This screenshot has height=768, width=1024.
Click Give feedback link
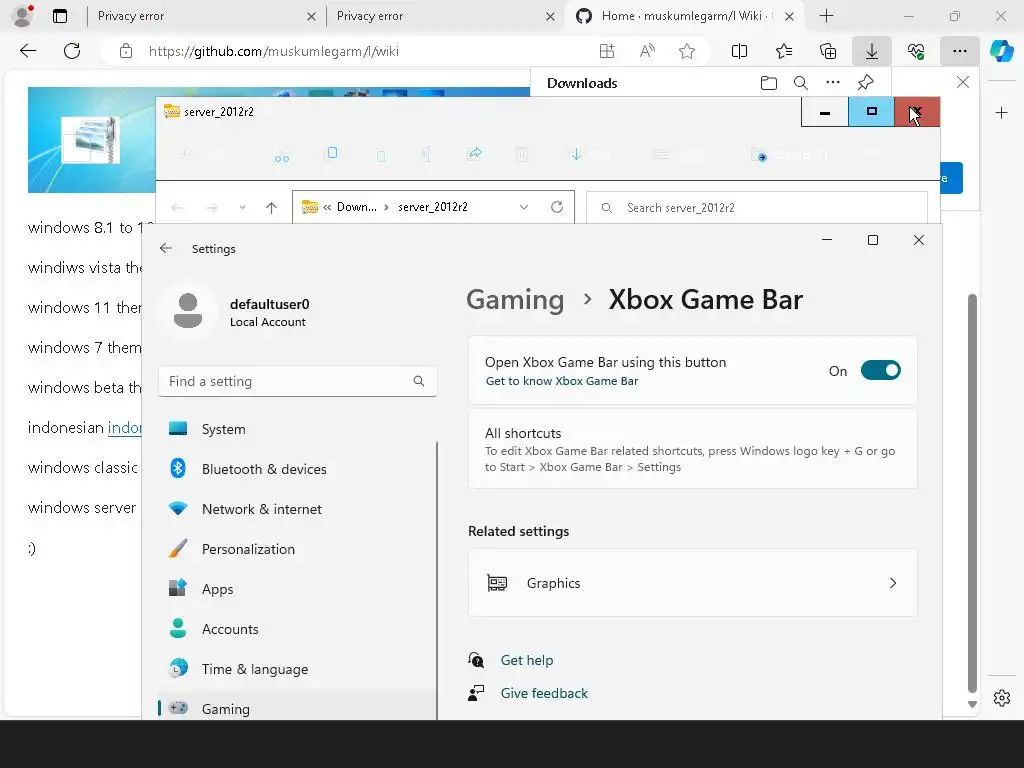tap(544, 693)
